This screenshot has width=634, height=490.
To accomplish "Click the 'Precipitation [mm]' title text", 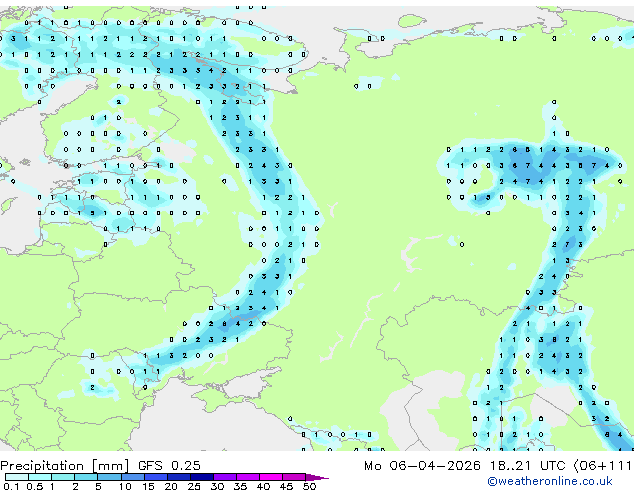I will [64, 466].
